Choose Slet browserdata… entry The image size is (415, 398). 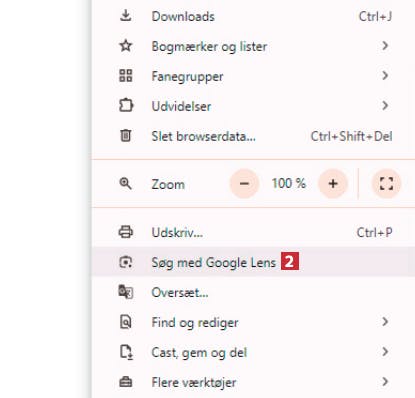pos(253,136)
